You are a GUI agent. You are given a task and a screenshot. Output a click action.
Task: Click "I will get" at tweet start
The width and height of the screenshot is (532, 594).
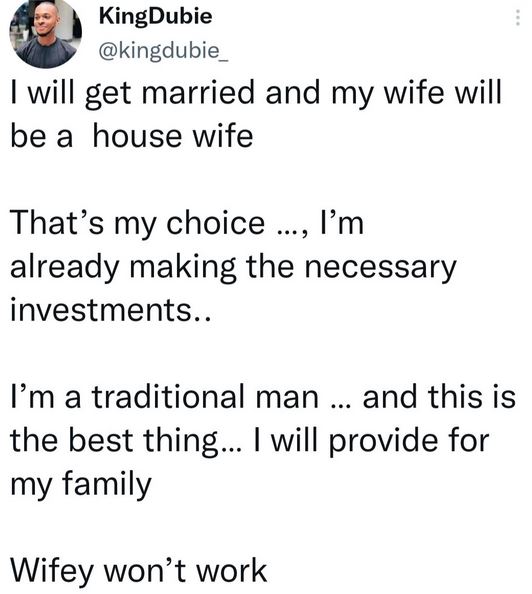click(x=71, y=94)
